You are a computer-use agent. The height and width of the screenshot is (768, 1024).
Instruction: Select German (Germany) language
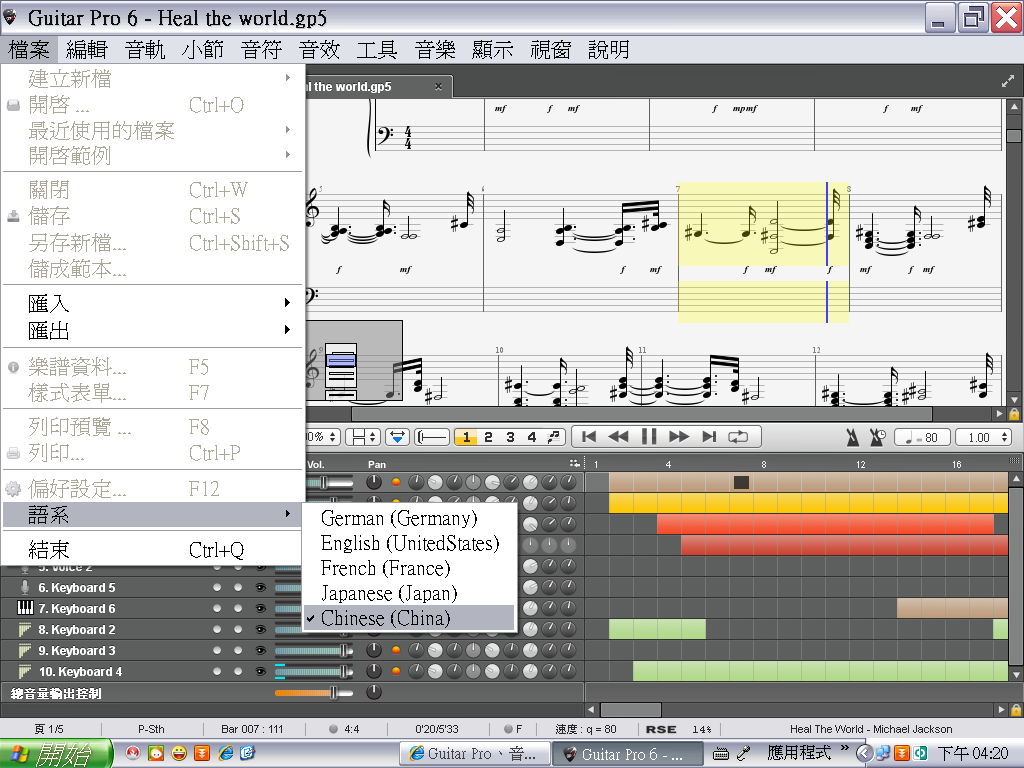point(409,519)
